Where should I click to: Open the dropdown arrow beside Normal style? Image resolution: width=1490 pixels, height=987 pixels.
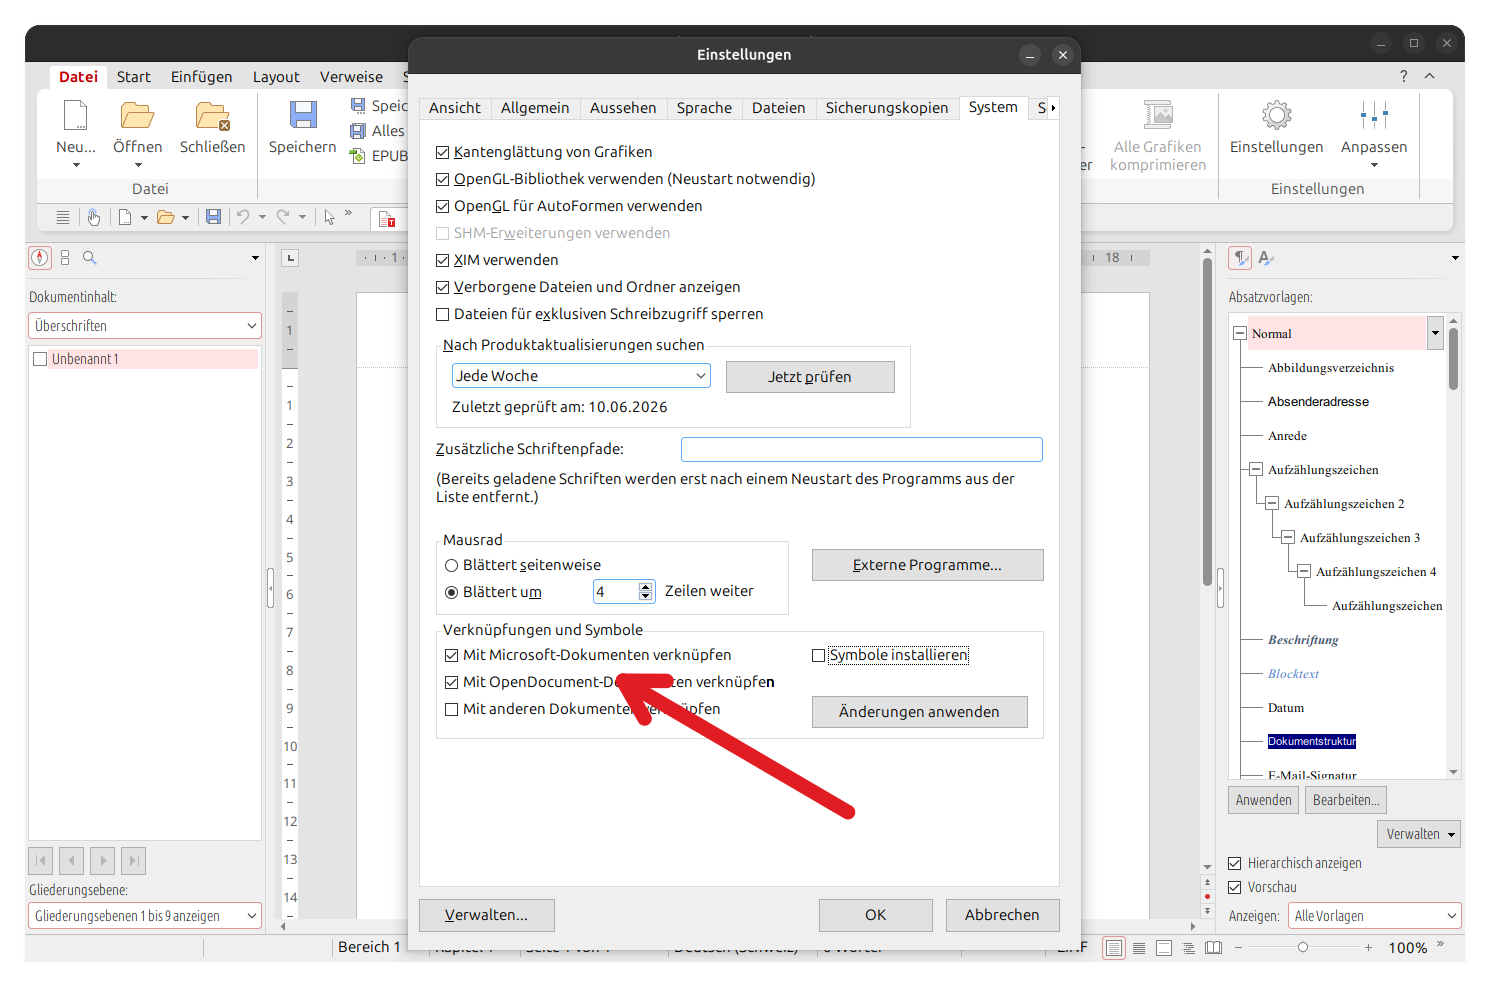pyautogui.click(x=1435, y=333)
